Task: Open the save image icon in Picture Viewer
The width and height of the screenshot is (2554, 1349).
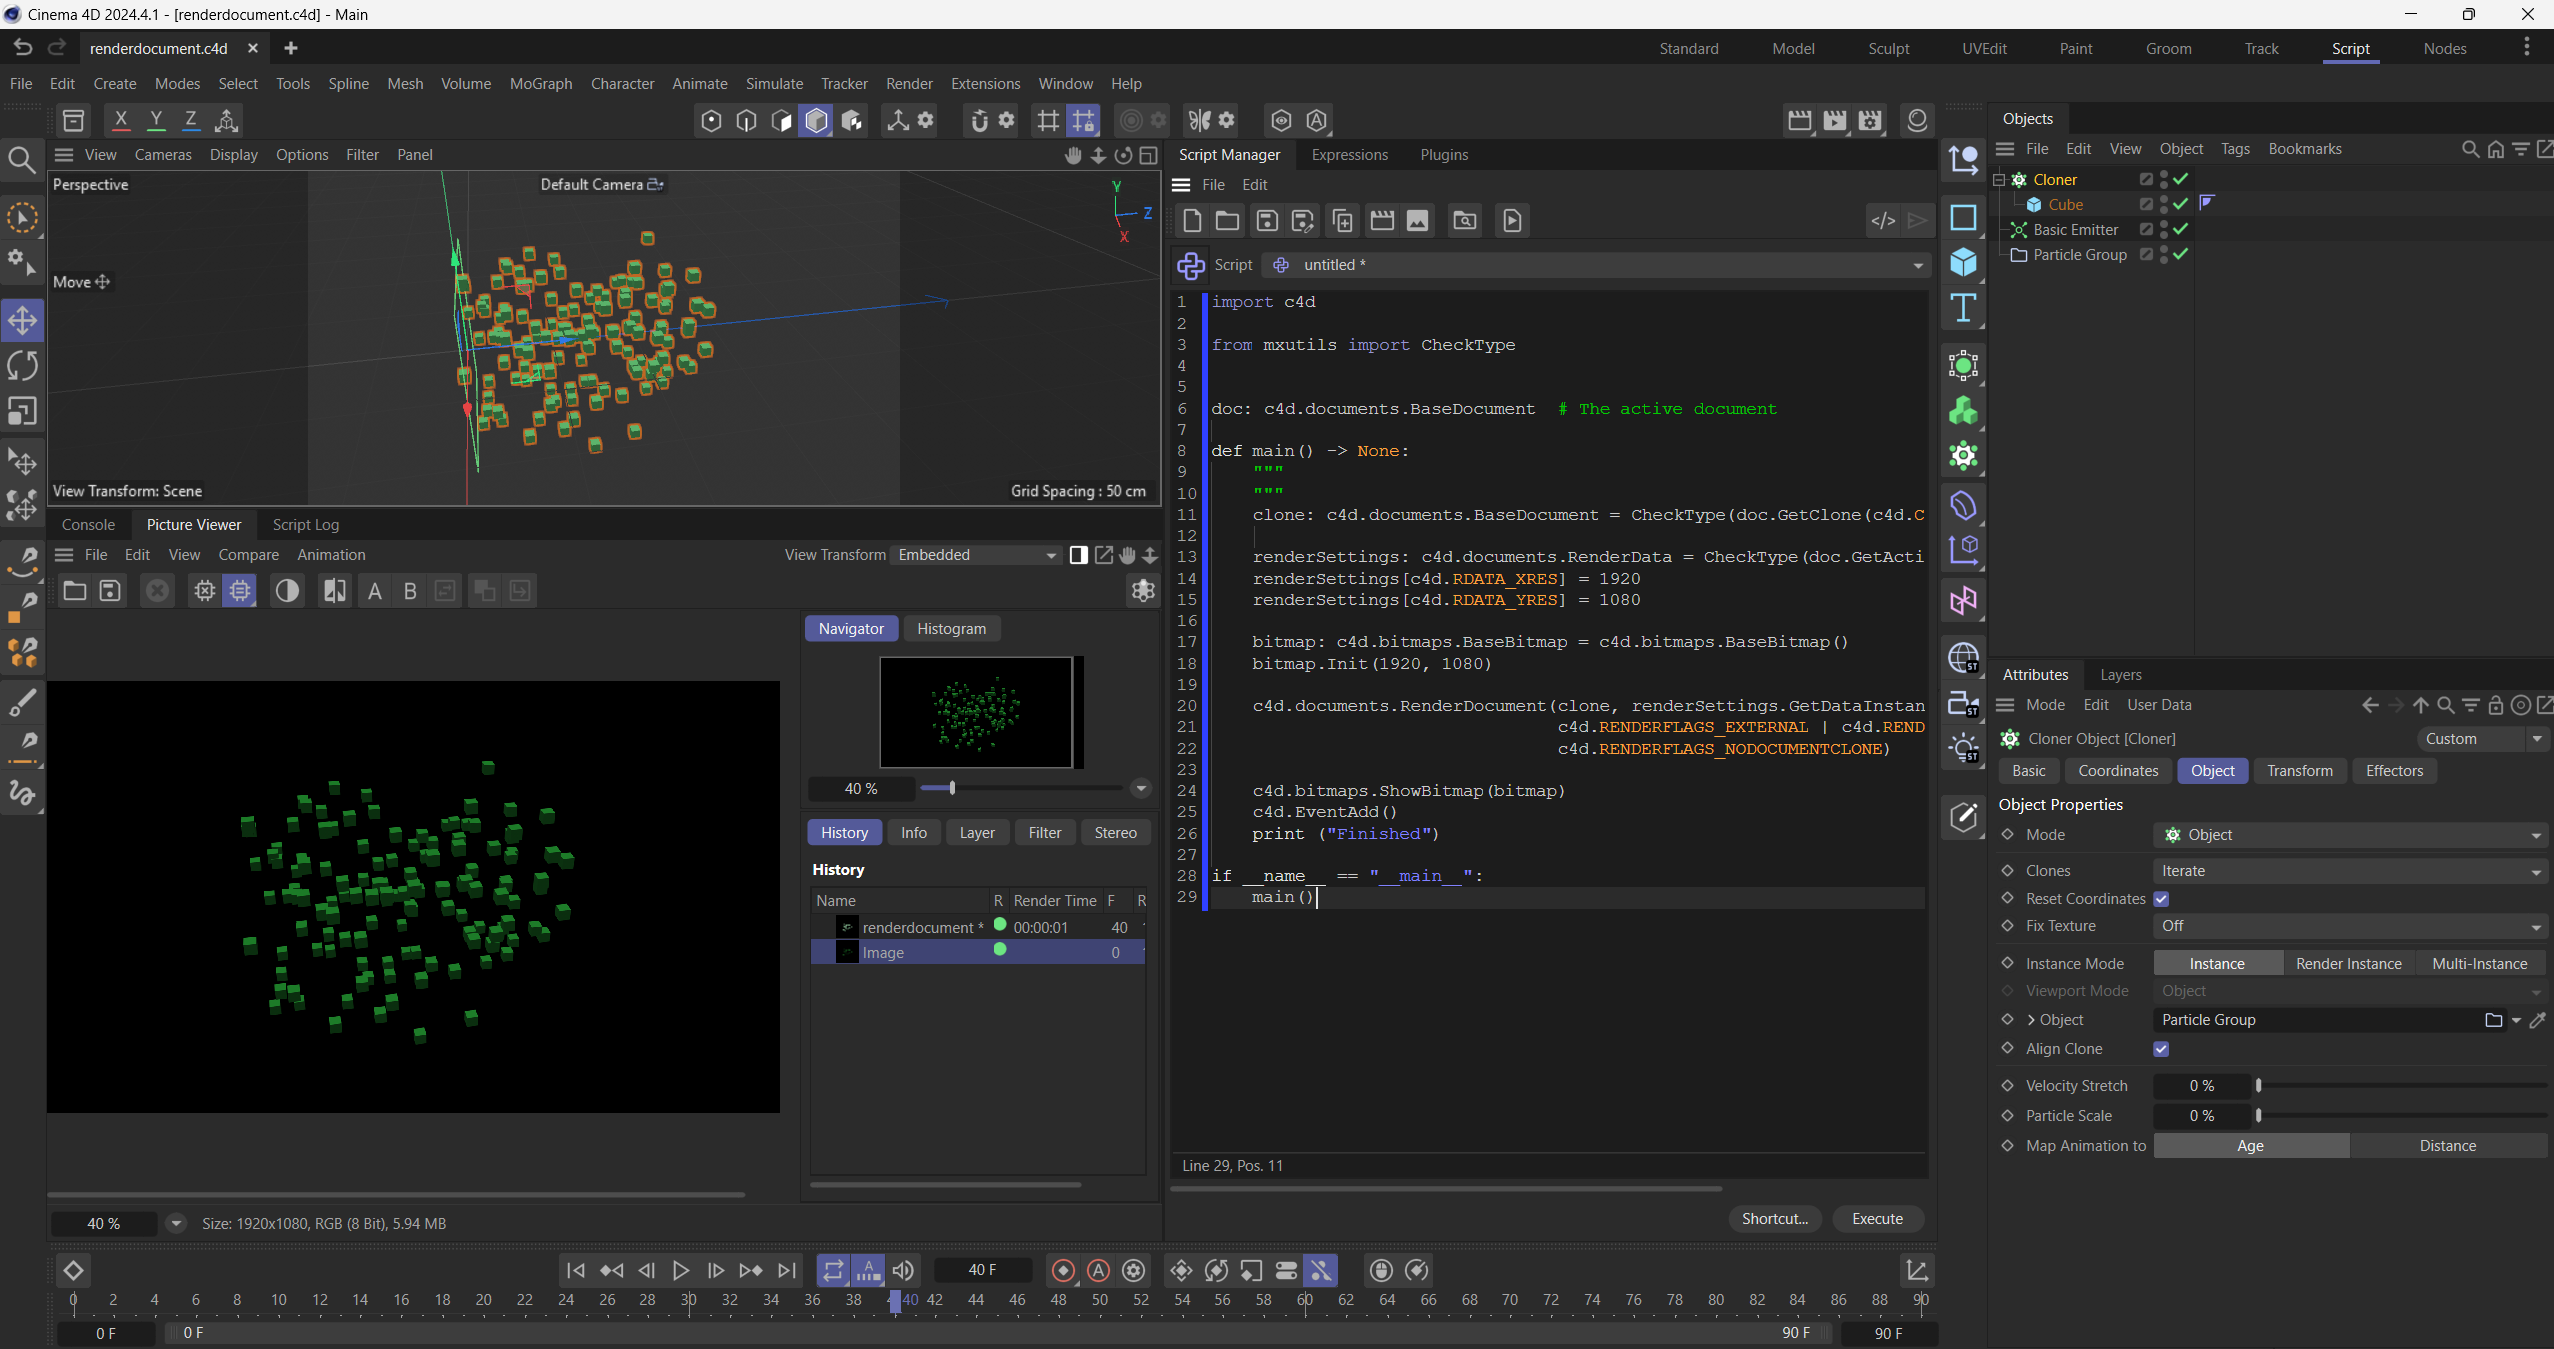Action: [x=110, y=591]
